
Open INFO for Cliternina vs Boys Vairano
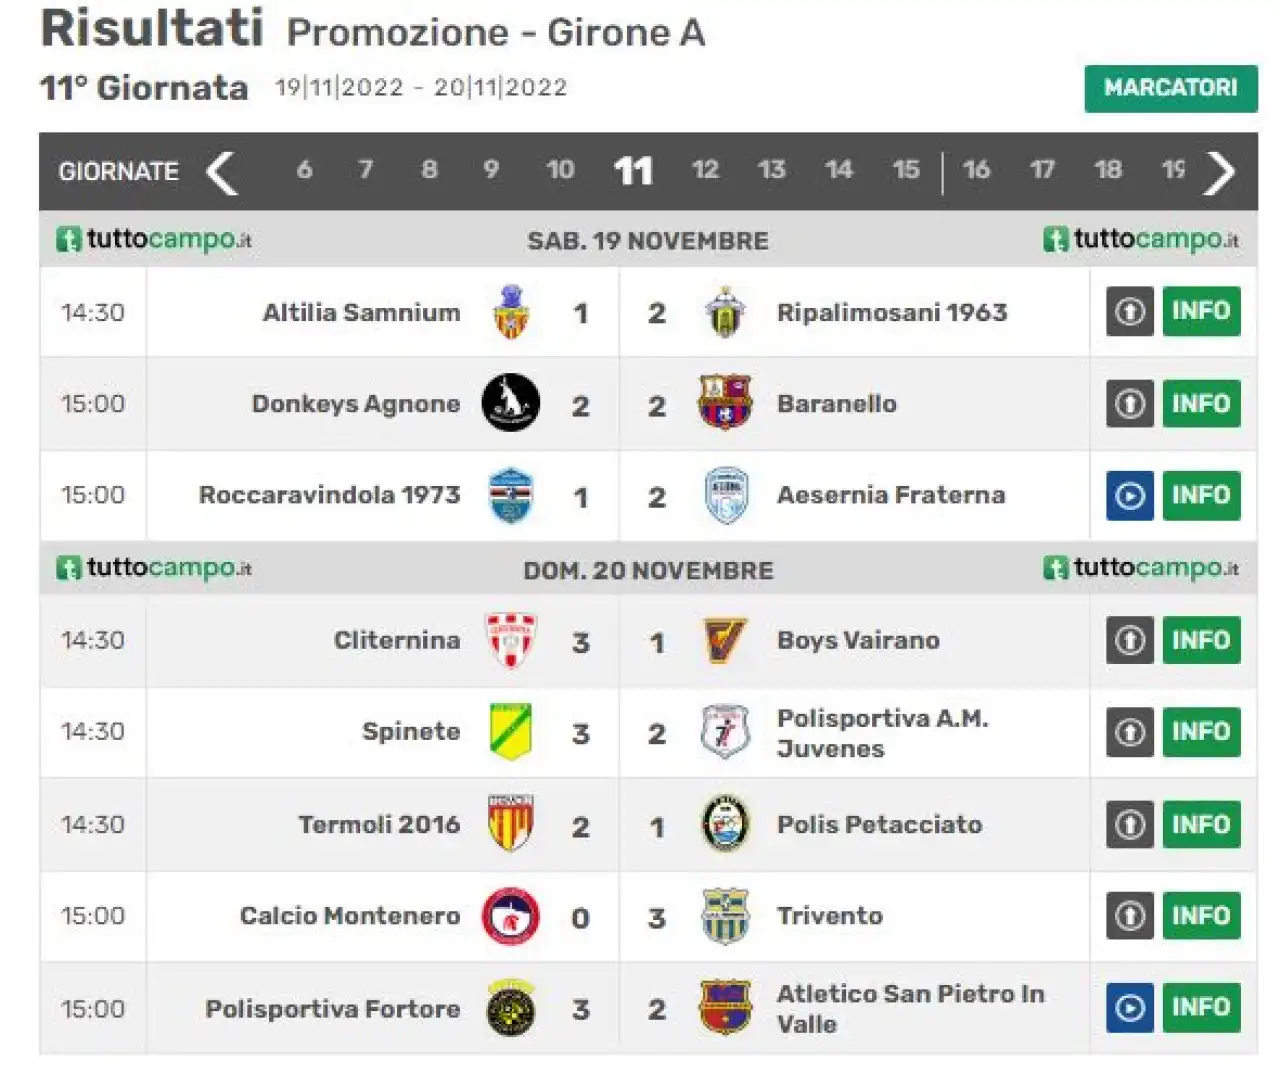1201,640
